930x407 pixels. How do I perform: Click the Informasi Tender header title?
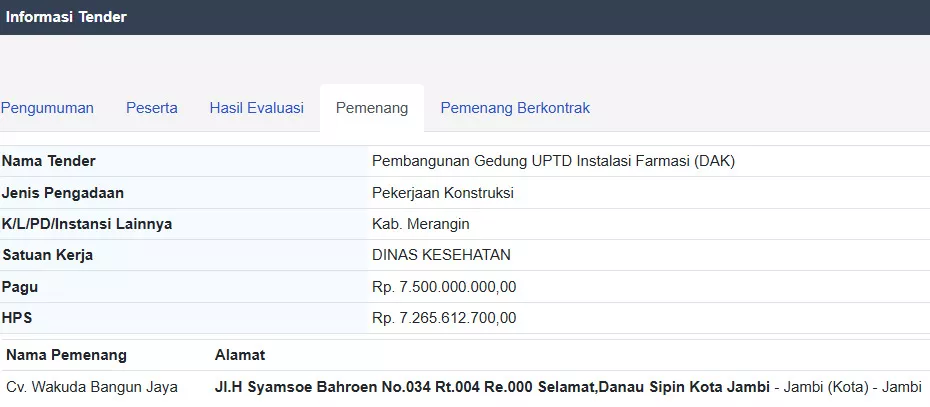pos(66,17)
